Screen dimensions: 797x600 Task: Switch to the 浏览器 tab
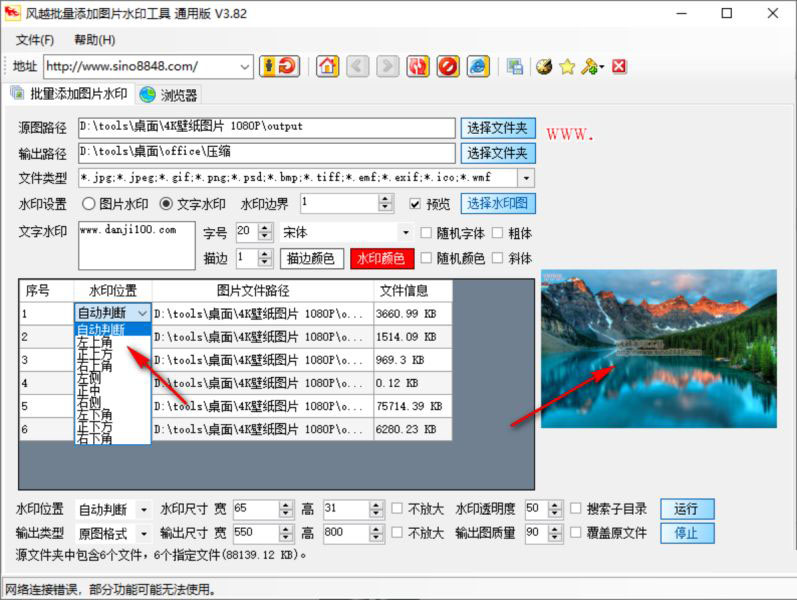tap(169, 95)
